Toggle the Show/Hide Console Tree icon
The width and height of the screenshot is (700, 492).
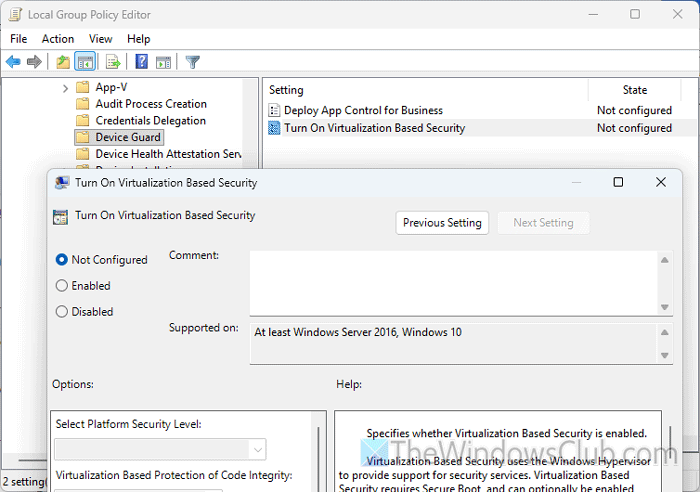click(85, 62)
